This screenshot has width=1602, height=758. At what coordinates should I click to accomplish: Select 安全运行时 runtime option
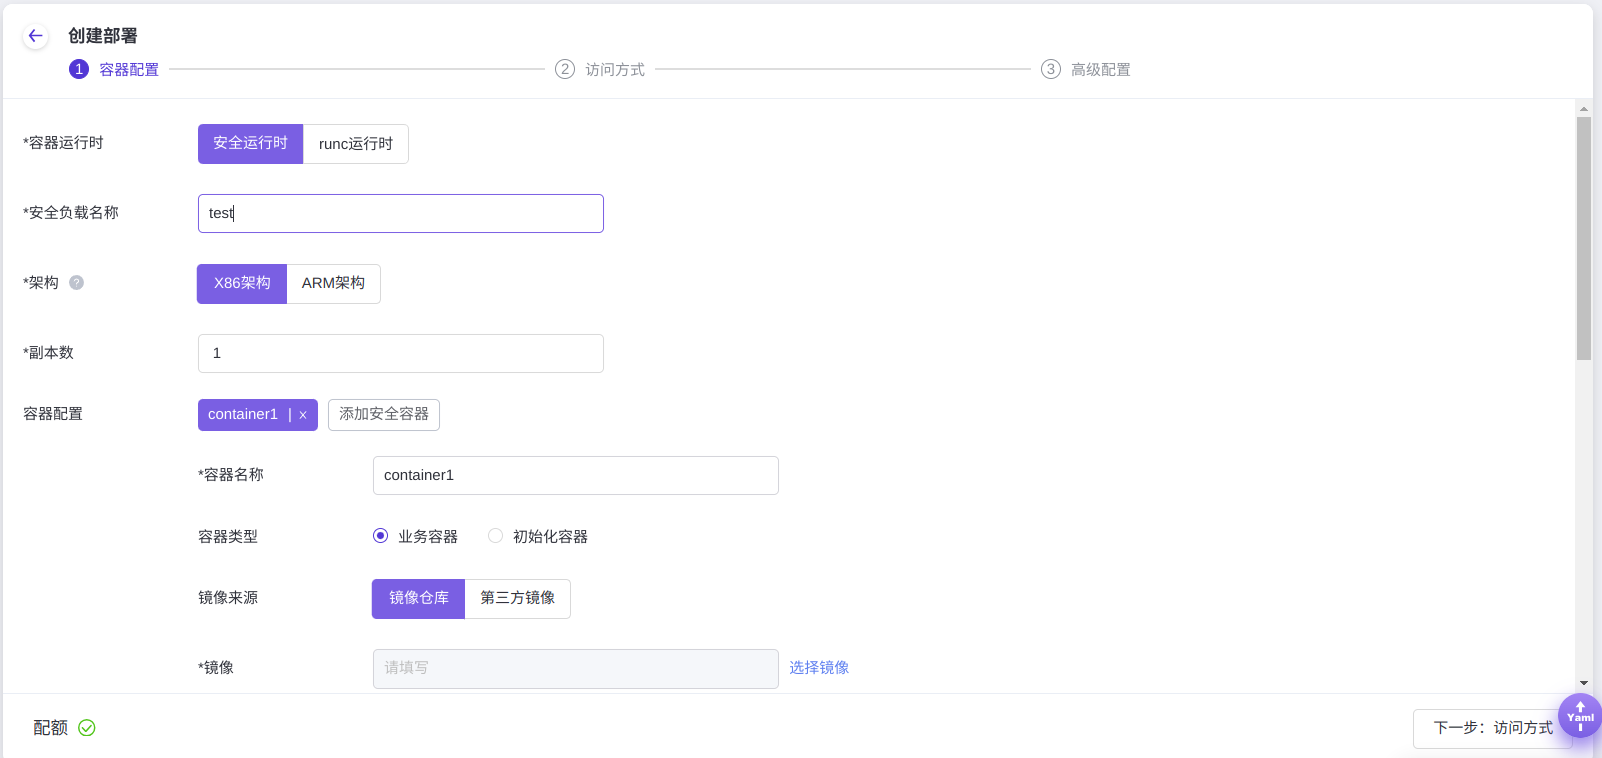(x=250, y=144)
